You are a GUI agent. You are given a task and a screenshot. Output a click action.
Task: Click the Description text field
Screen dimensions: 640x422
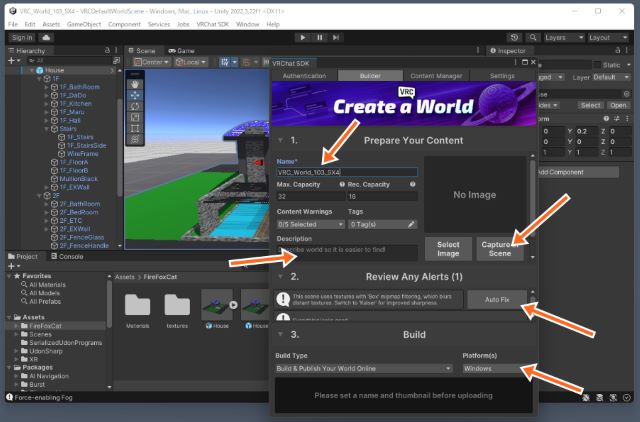tap(347, 252)
